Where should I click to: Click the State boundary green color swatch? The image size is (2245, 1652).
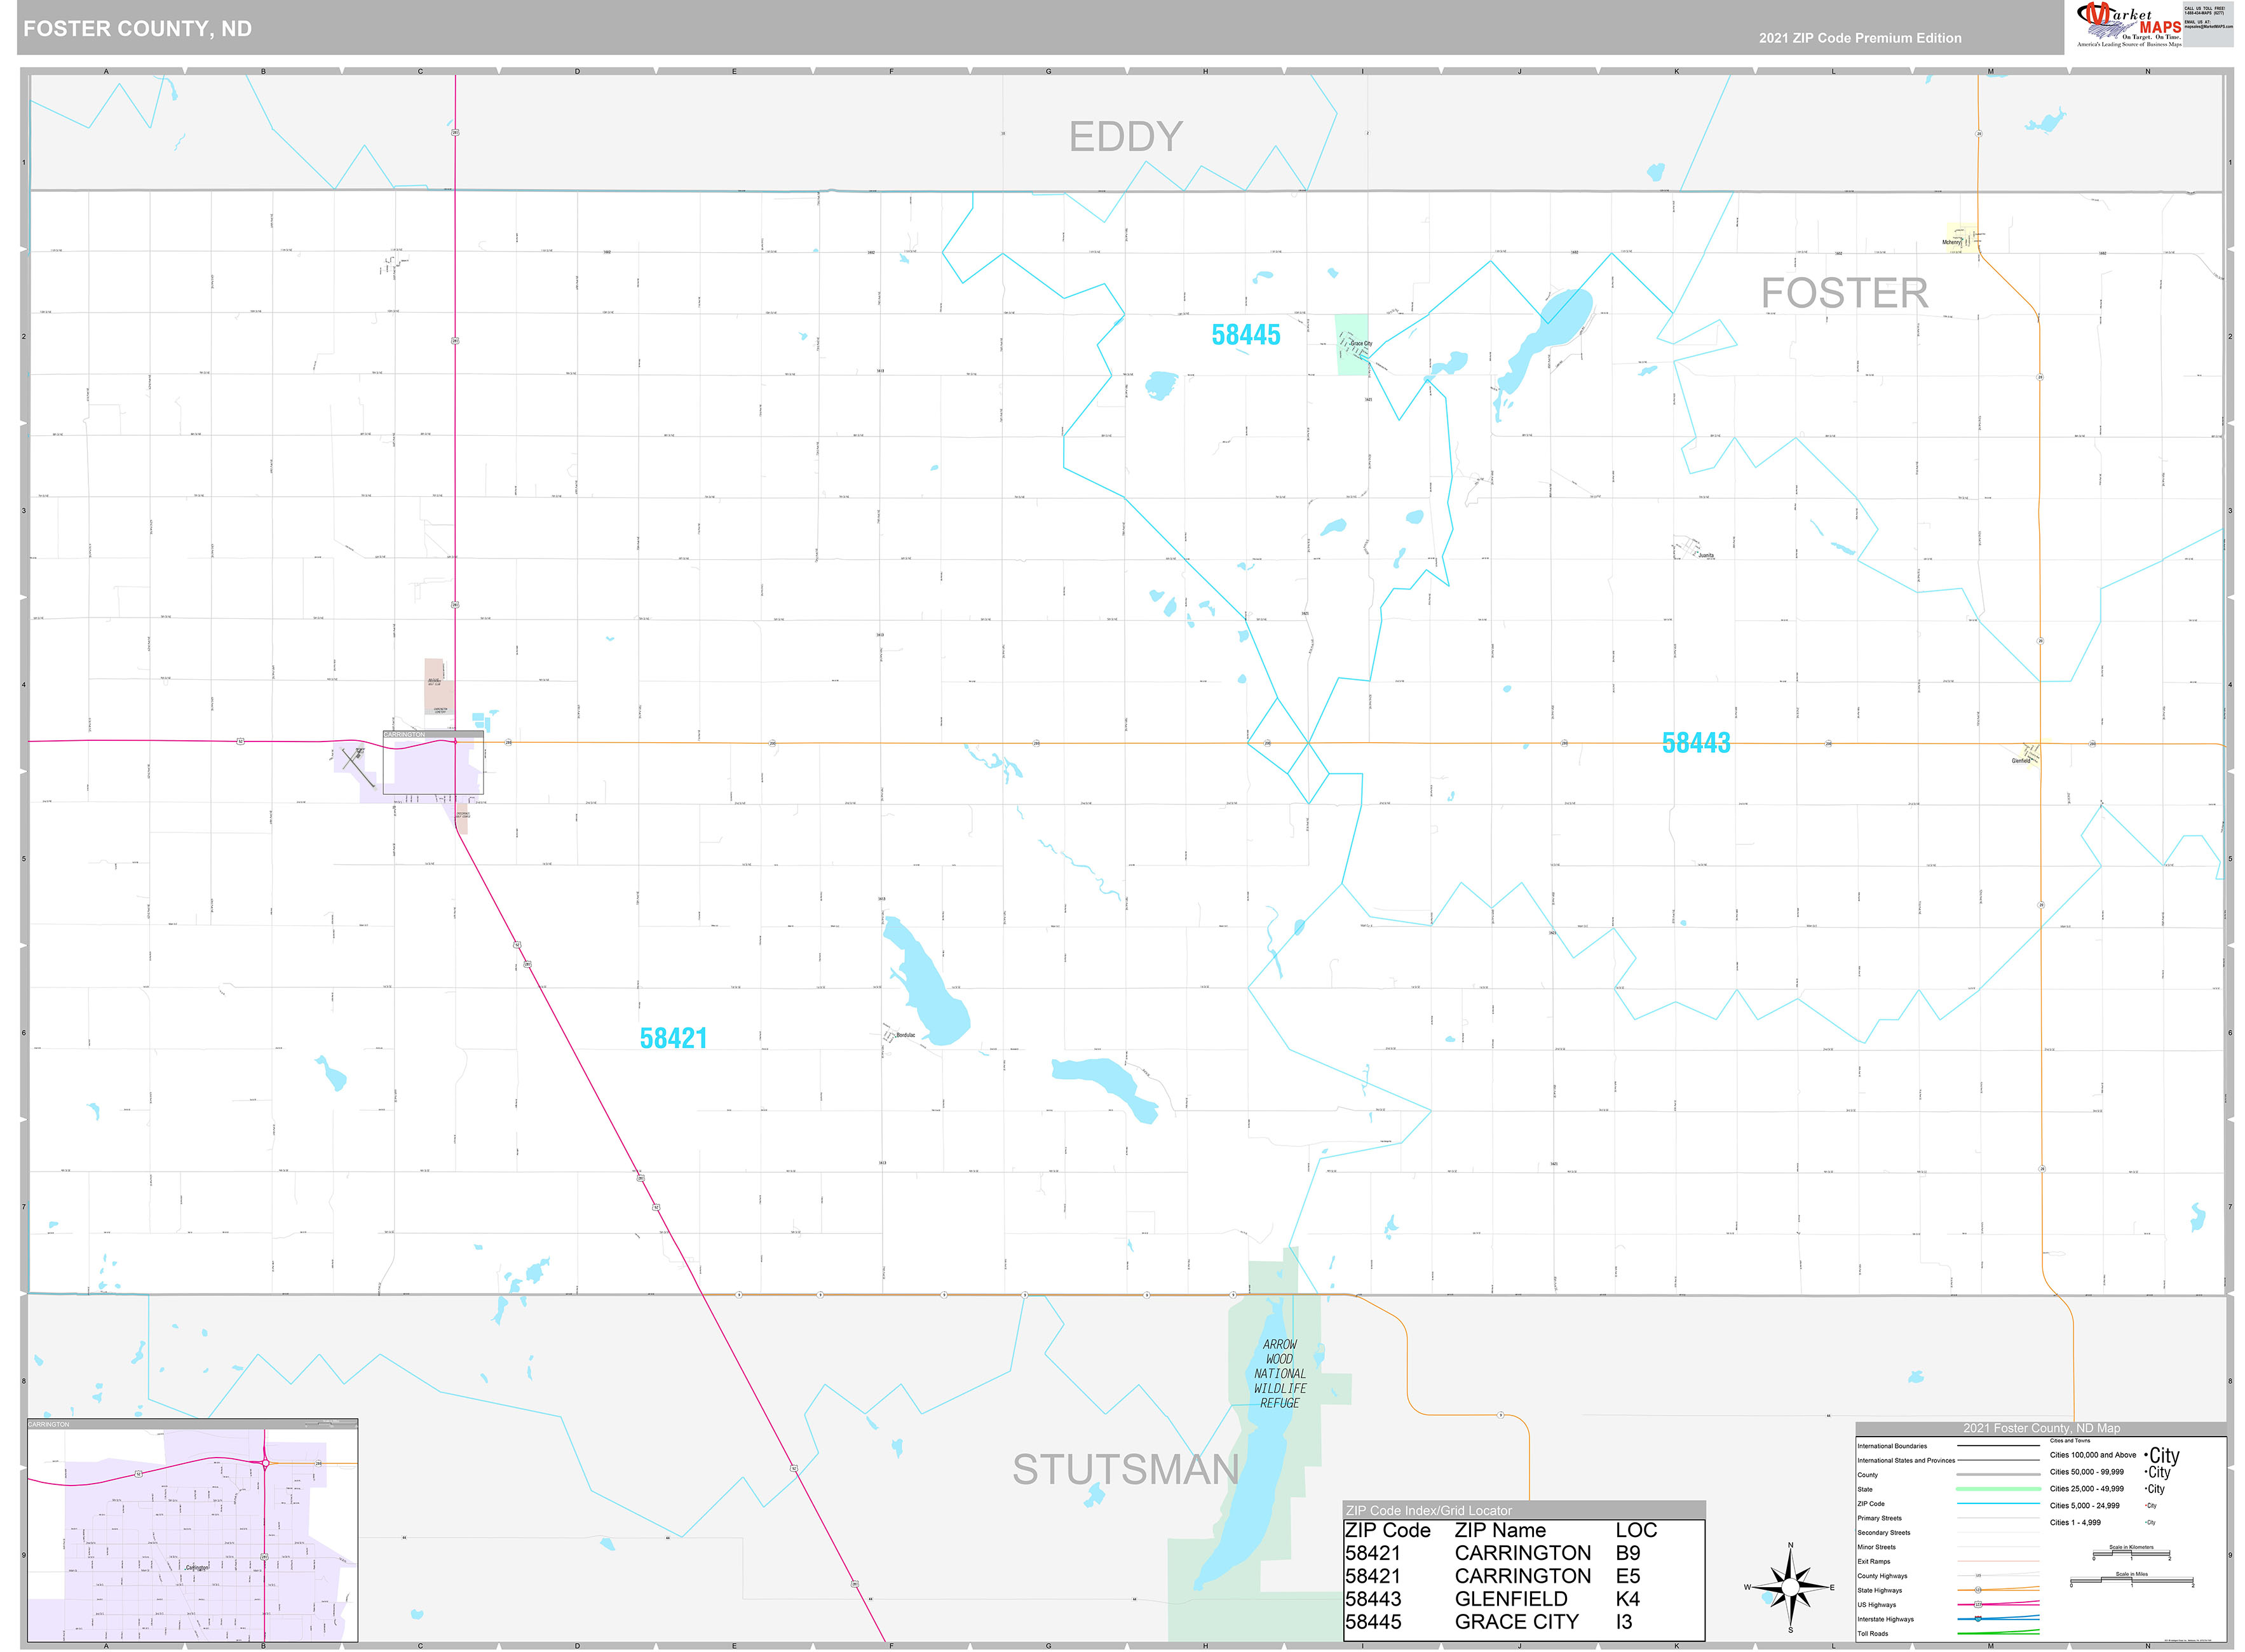pos(1998,1489)
